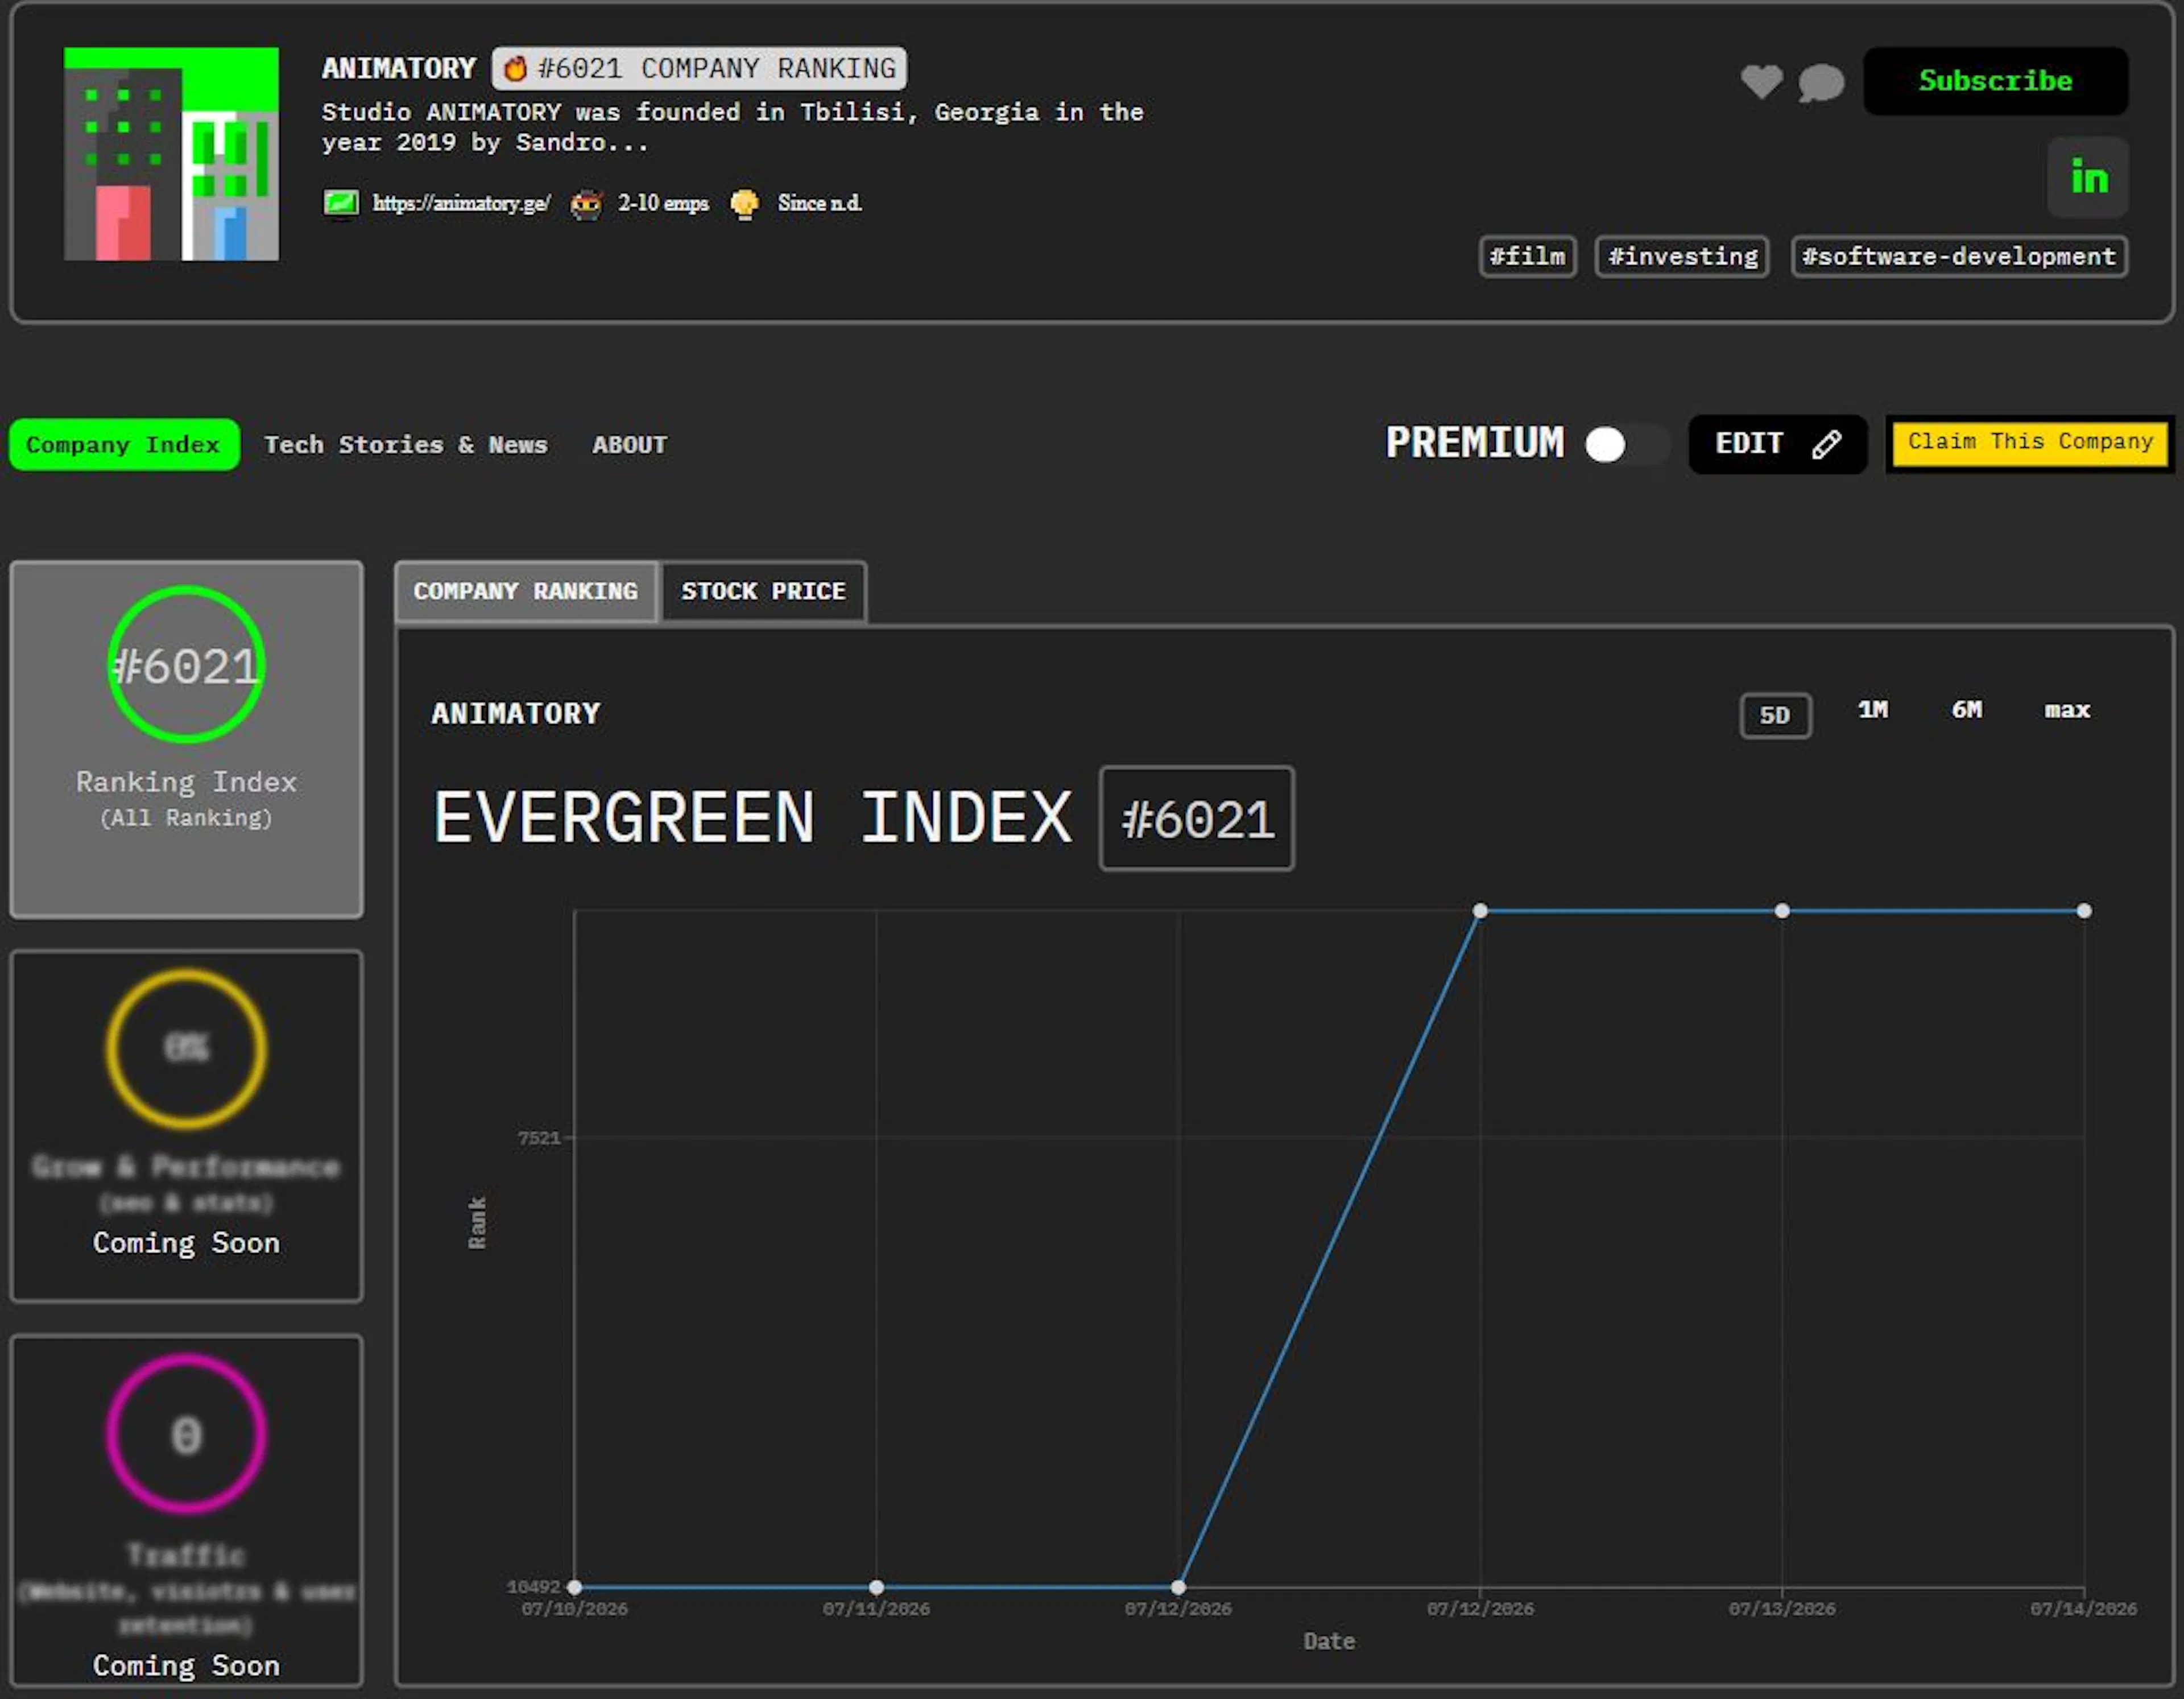Screen dimensions: 2184x1699
Task: Click the website icon beside animatory.ge
Action: (341, 203)
